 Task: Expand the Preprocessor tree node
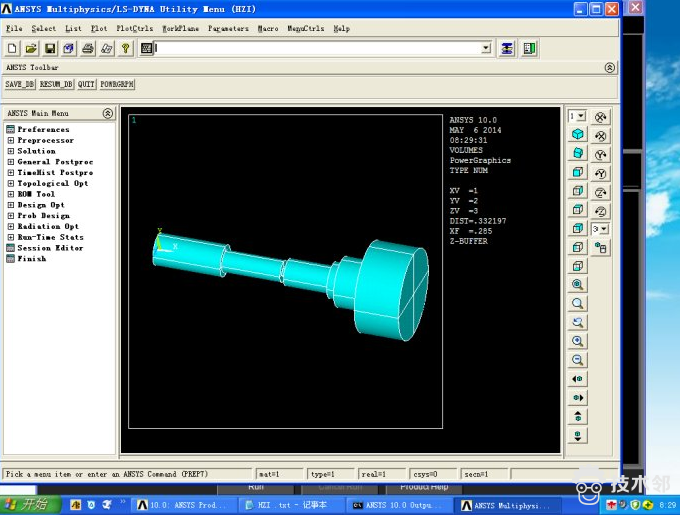click(11, 140)
